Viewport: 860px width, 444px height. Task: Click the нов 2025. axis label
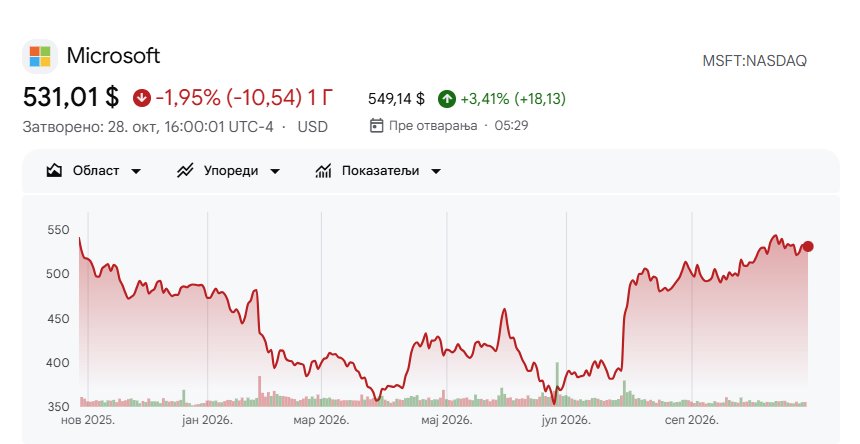click(88, 420)
